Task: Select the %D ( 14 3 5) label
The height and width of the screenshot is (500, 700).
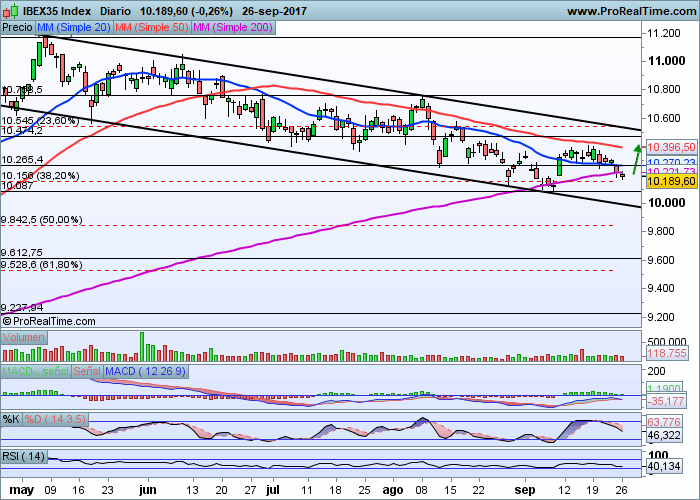Action: click(x=54, y=419)
